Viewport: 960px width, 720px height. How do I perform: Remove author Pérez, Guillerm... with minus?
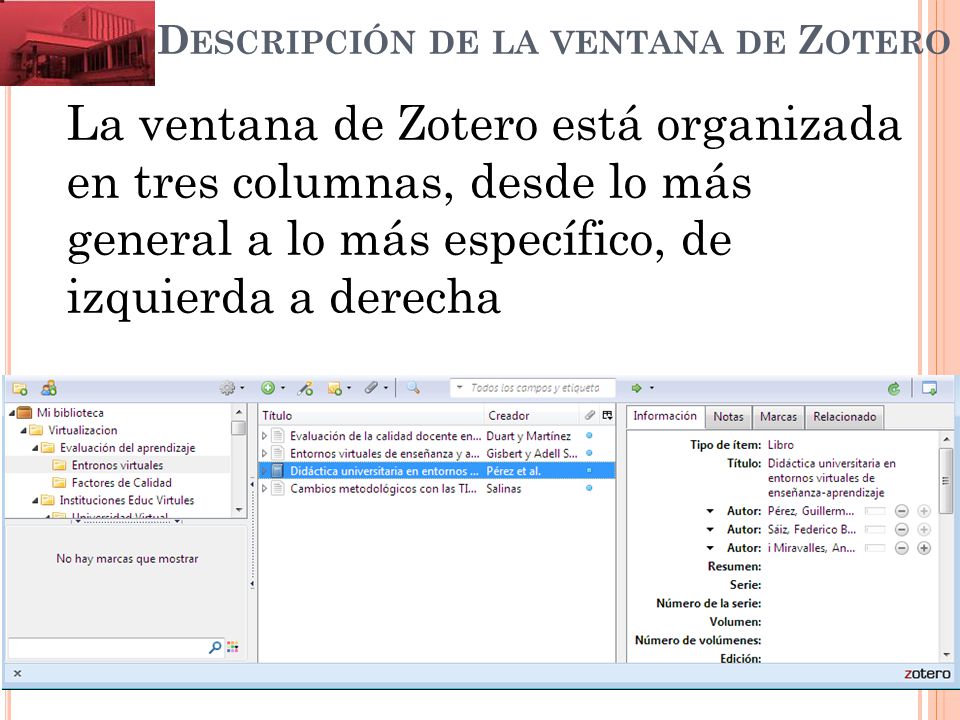pyautogui.click(x=901, y=511)
